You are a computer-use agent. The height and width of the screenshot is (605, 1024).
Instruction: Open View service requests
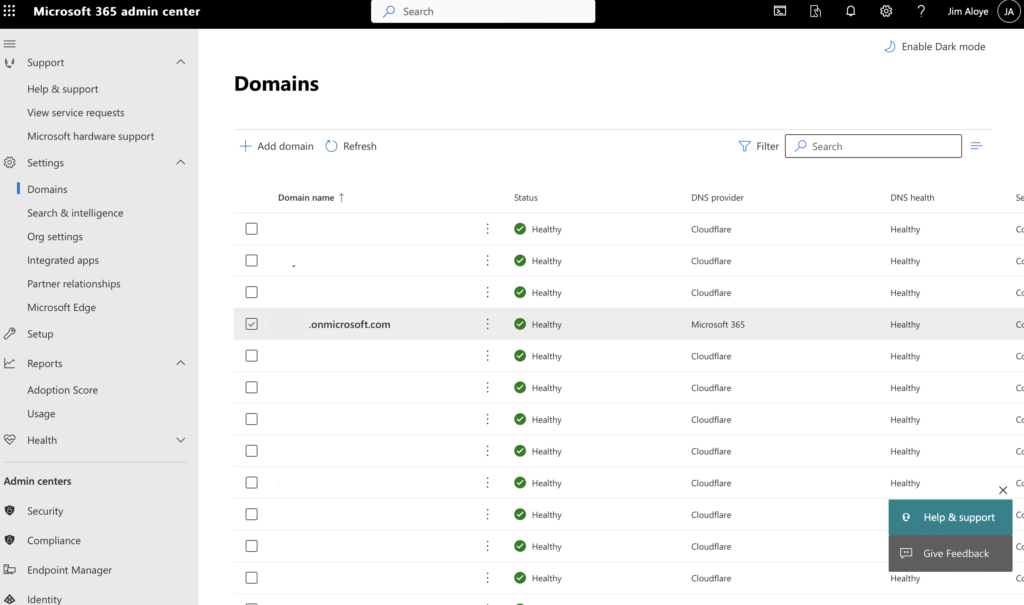pyautogui.click(x=76, y=112)
